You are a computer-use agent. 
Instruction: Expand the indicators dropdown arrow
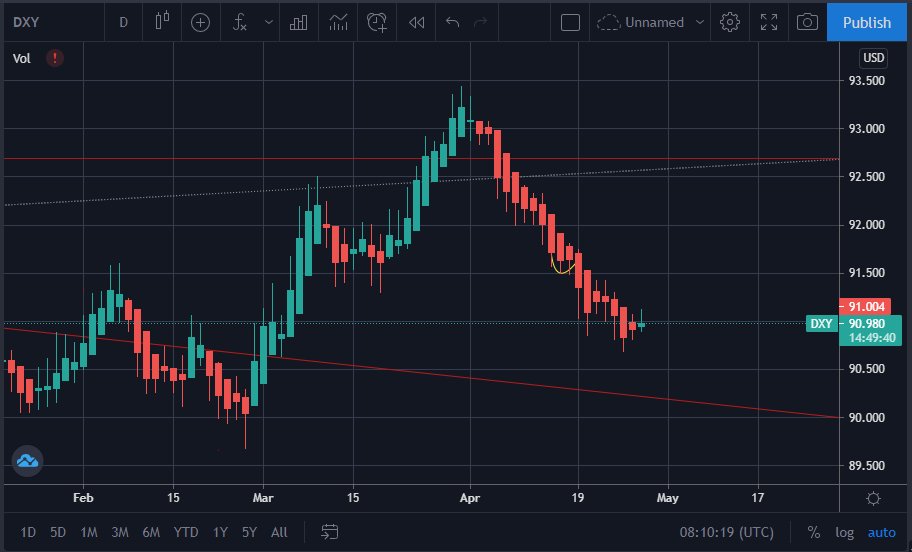tap(269, 22)
